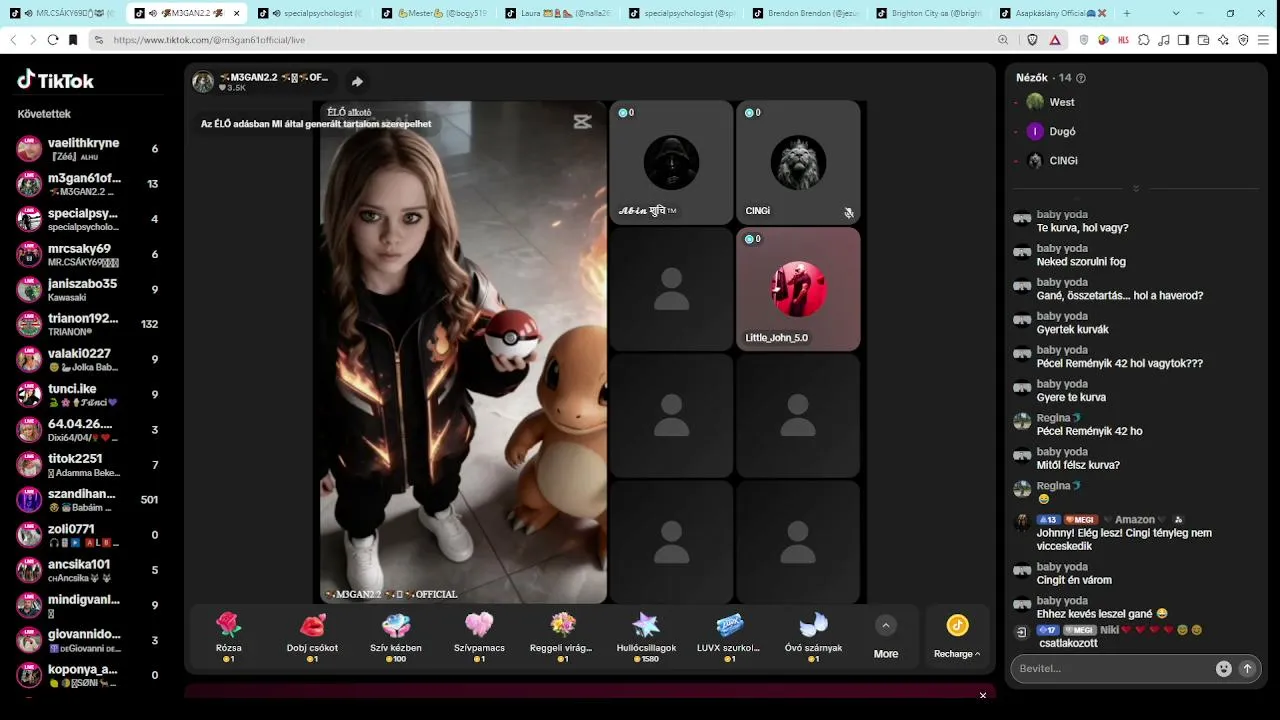Switch to the MR.CSÁKY69 tab

(63, 14)
